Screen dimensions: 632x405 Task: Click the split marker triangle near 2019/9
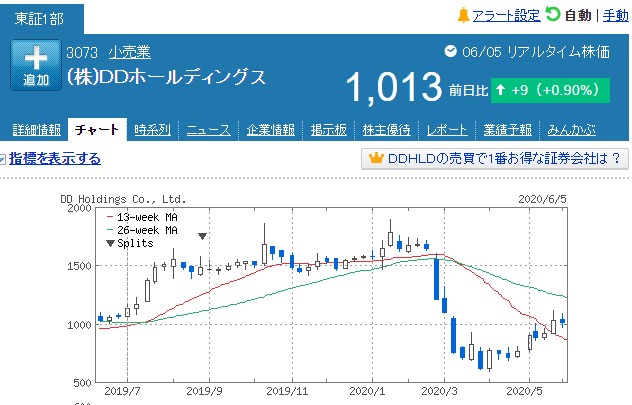(x=202, y=236)
